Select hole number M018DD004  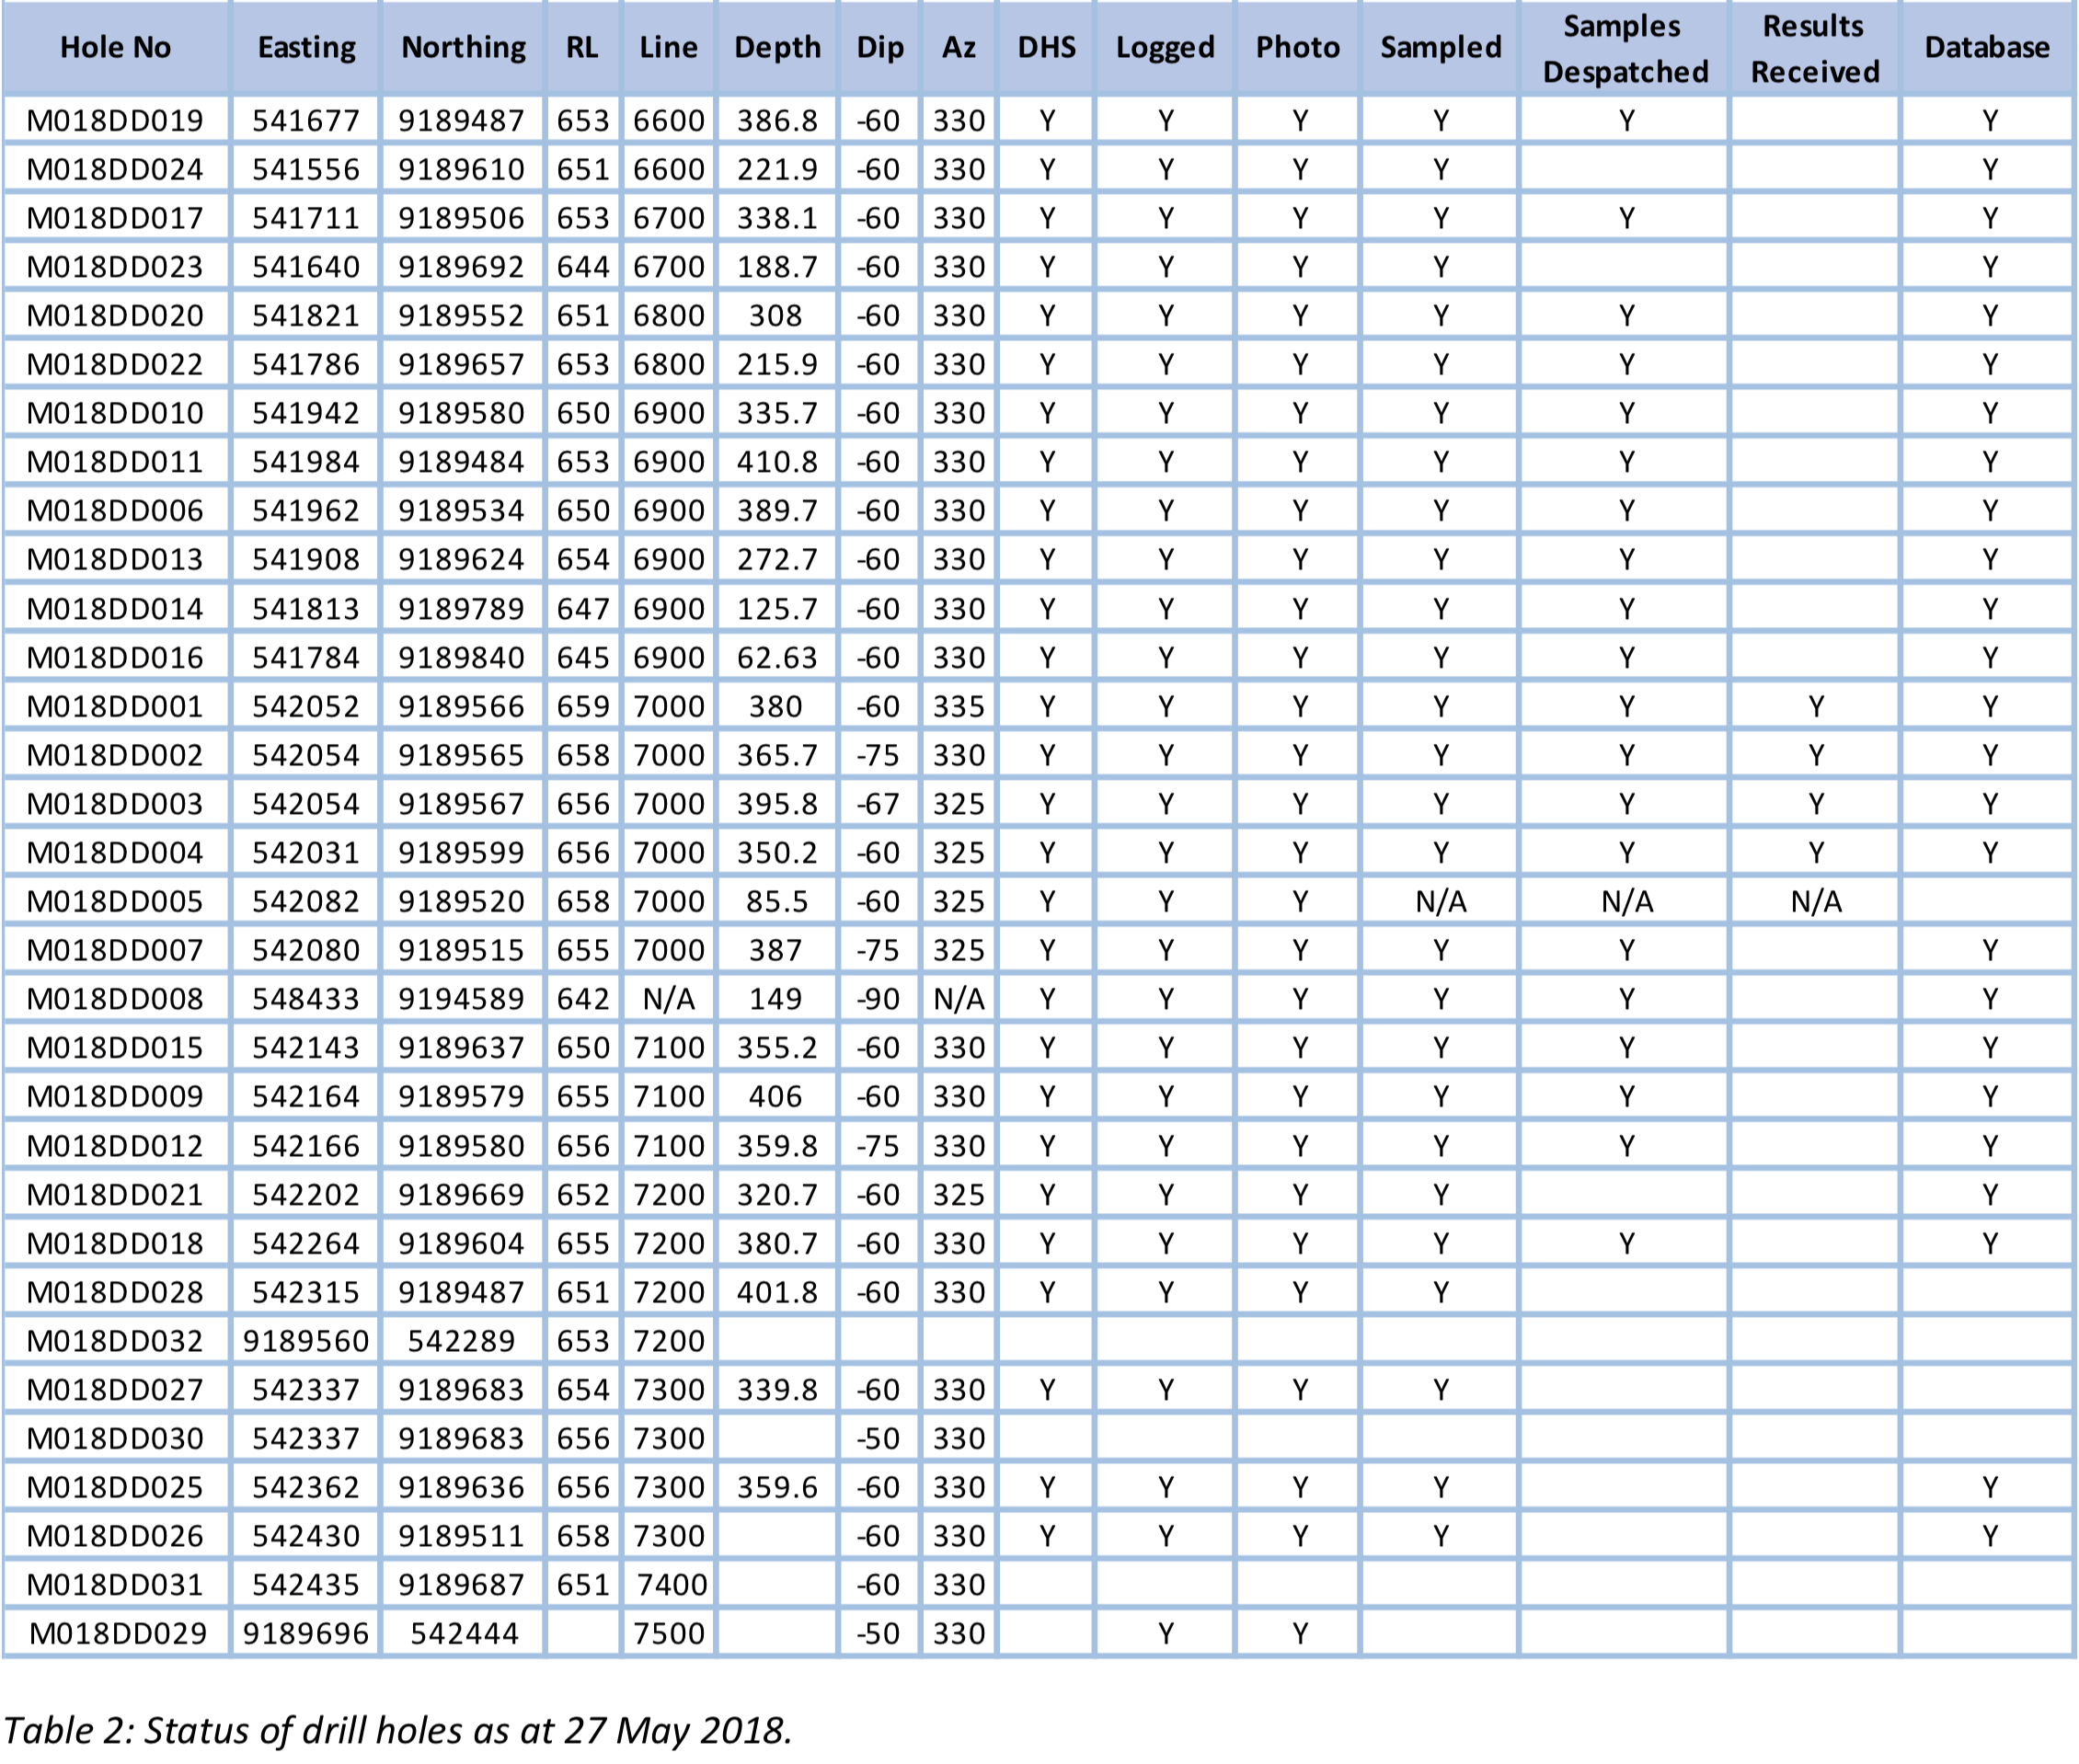pos(115,852)
